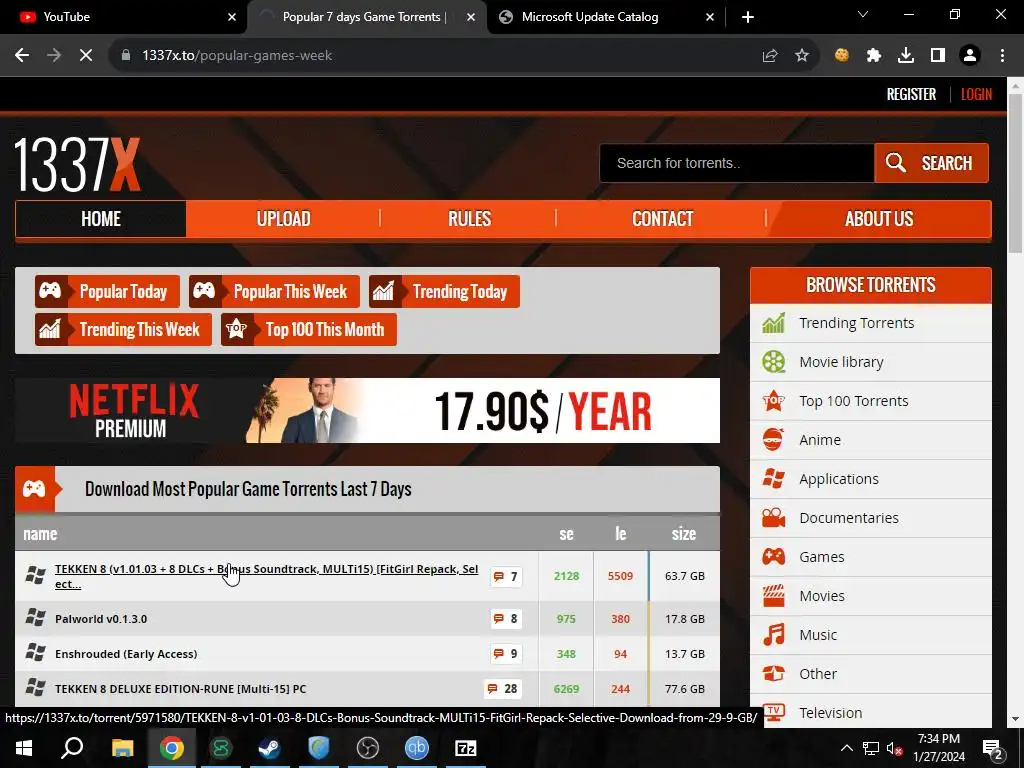Open the REGISTER link
The image size is (1024, 768).
911,94
